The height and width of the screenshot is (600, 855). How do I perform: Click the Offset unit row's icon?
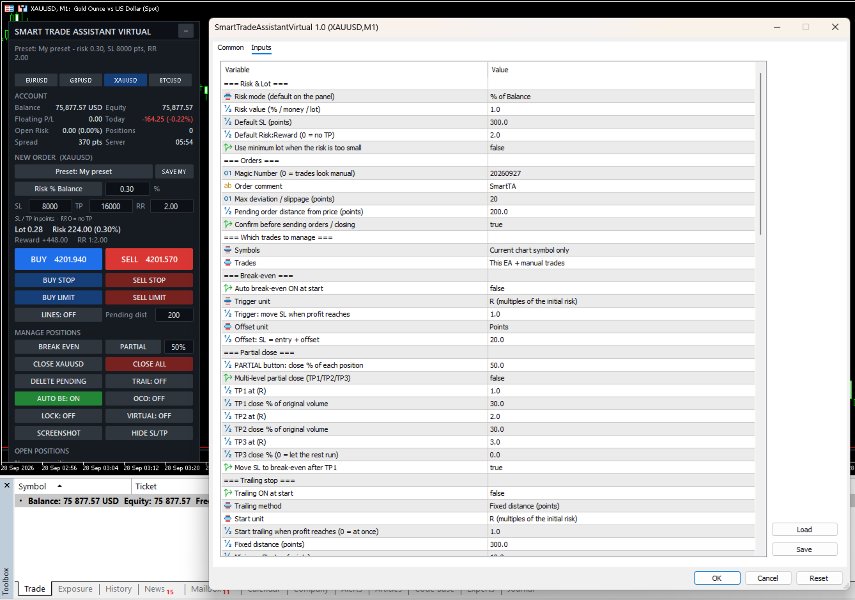[228, 327]
